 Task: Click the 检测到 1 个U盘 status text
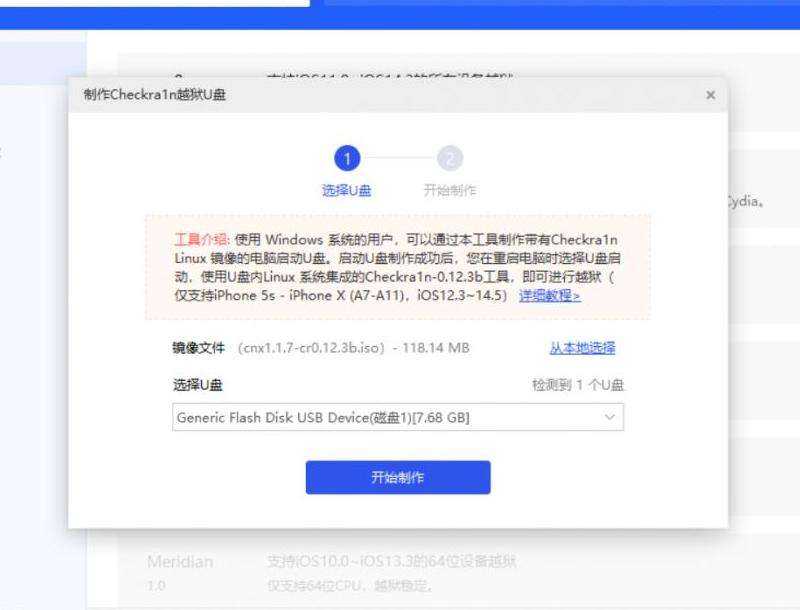[578, 385]
